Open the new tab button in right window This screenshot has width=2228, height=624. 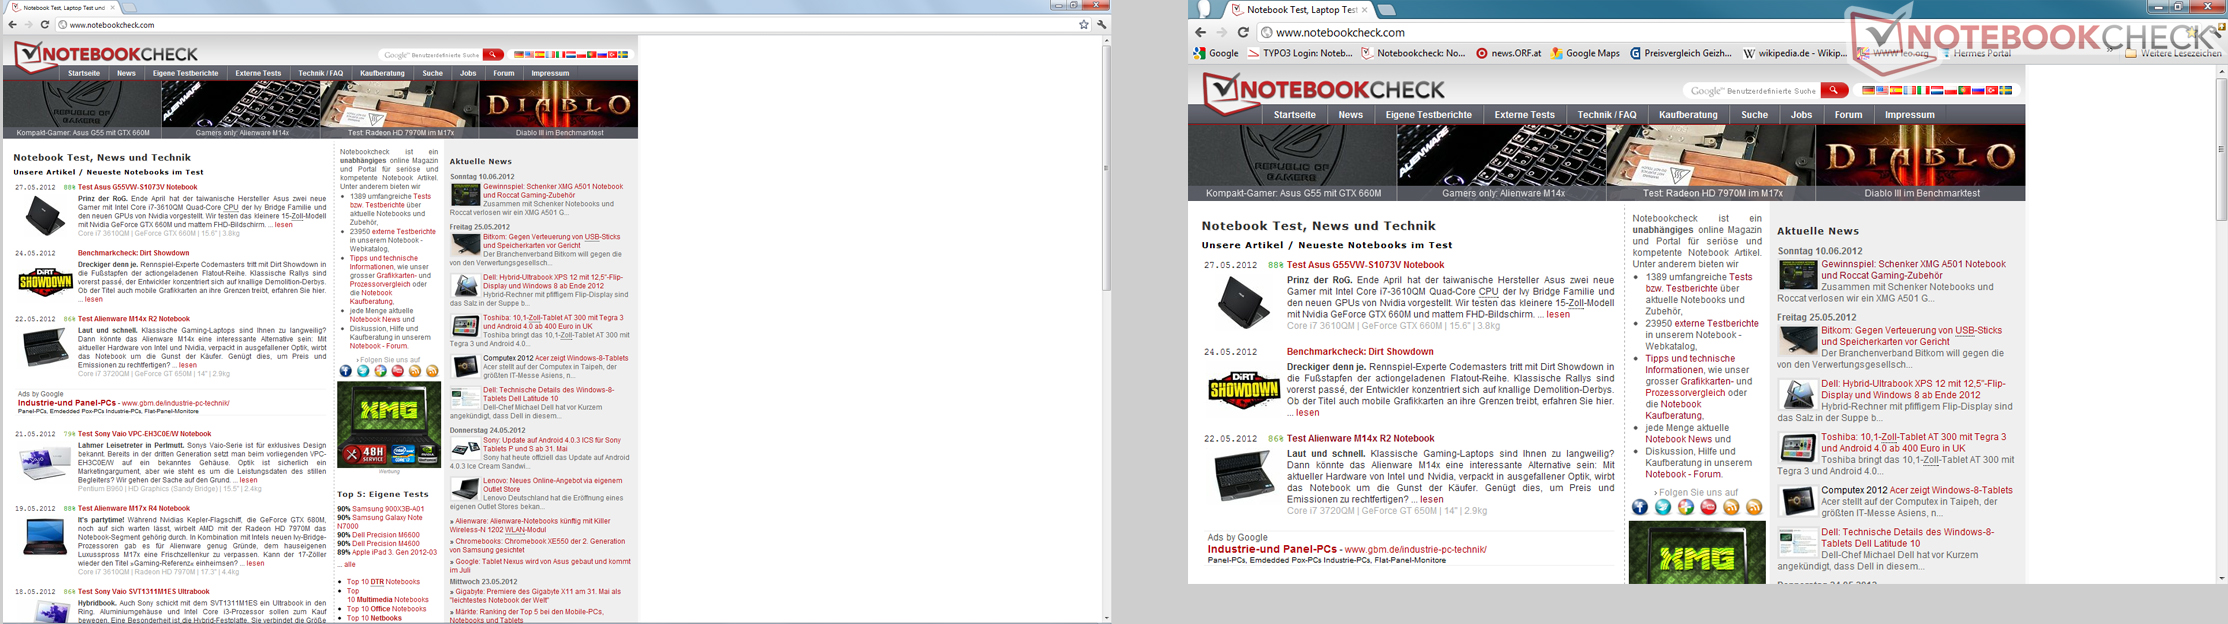click(x=1386, y=10)
